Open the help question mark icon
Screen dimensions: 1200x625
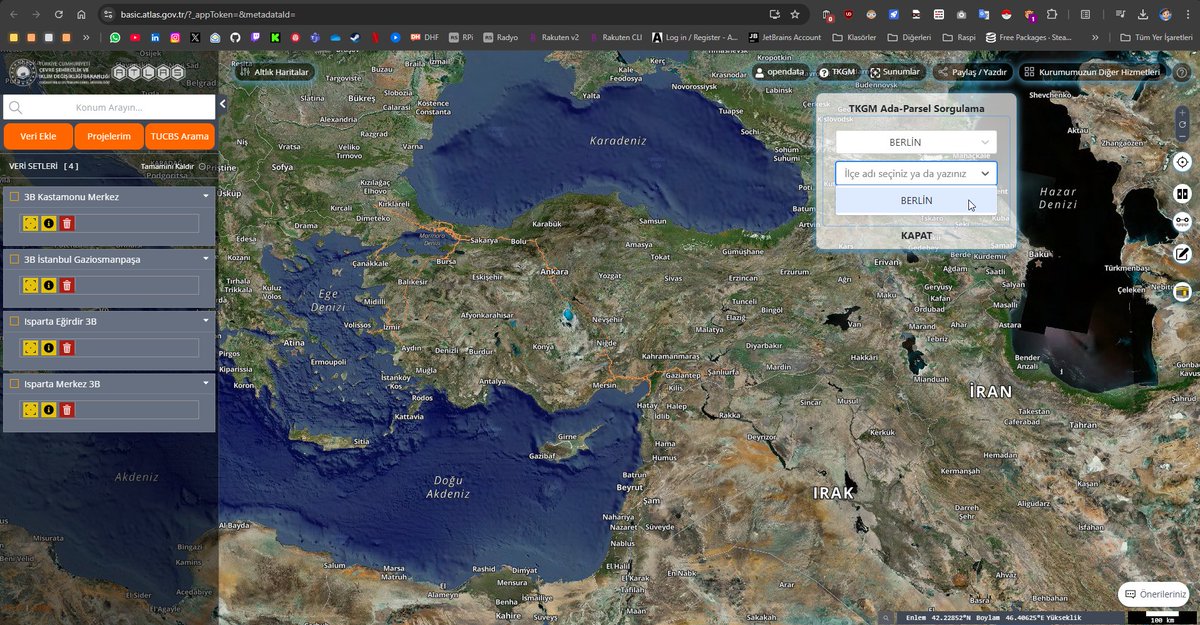point(1181,72)
